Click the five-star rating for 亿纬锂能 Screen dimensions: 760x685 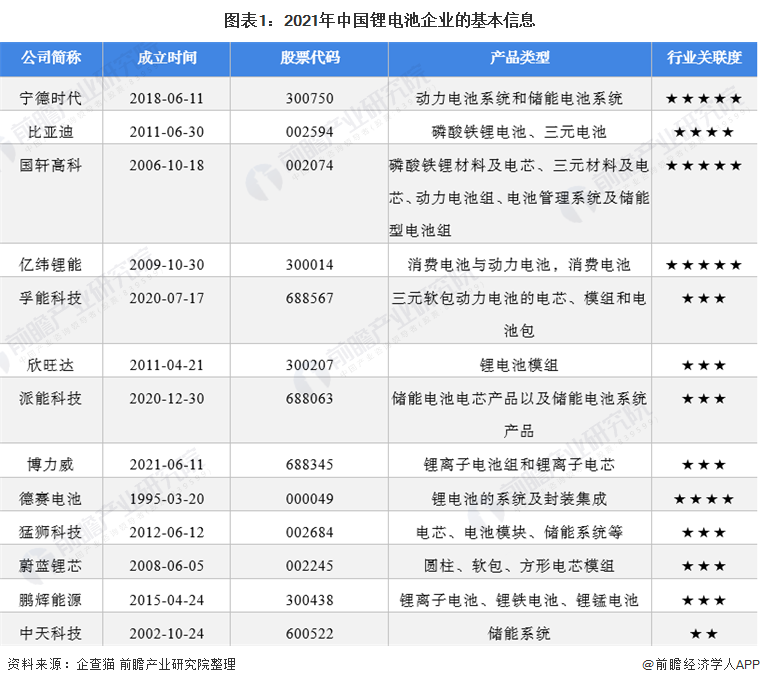[704, 265]
